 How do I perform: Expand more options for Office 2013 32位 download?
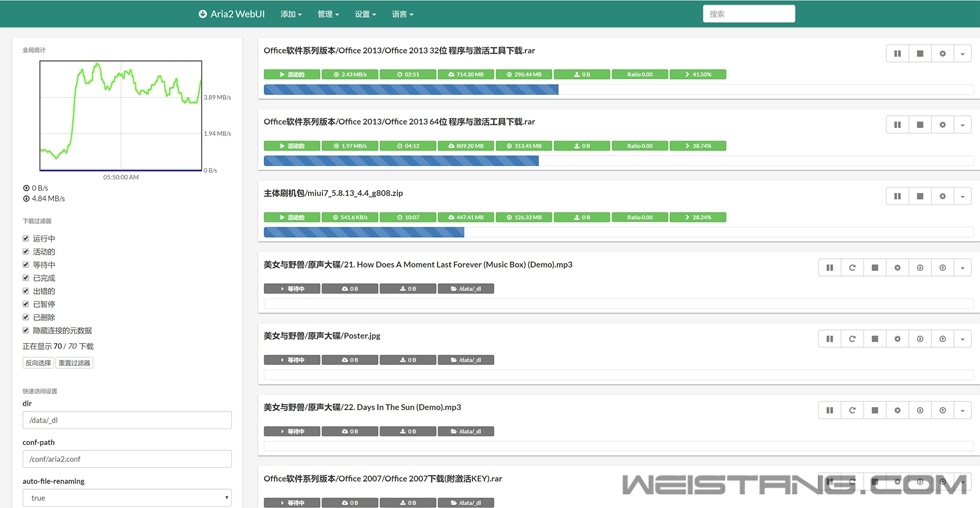[x=962, y=54]
